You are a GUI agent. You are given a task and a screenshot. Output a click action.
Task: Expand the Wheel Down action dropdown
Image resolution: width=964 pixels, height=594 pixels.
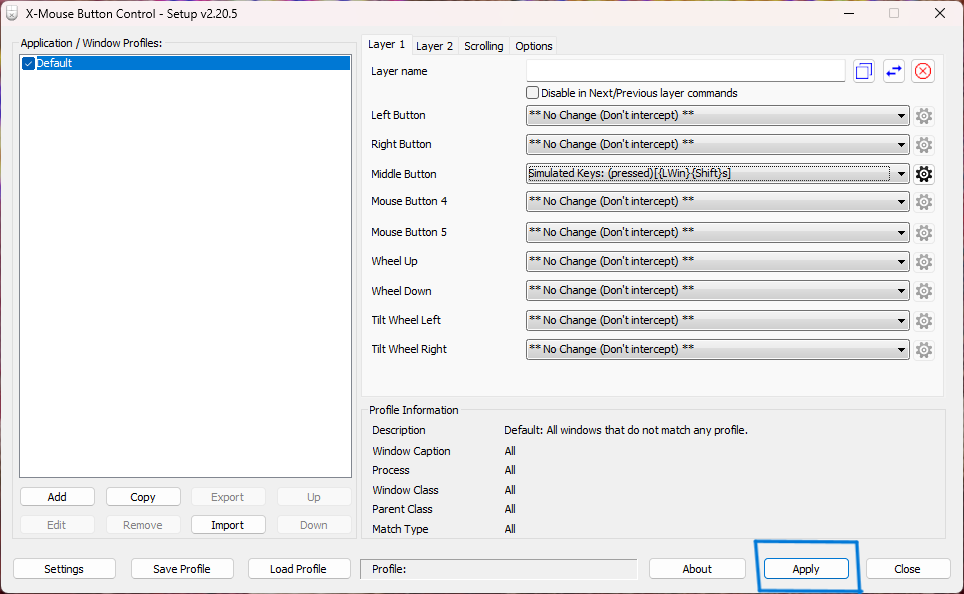717,290
